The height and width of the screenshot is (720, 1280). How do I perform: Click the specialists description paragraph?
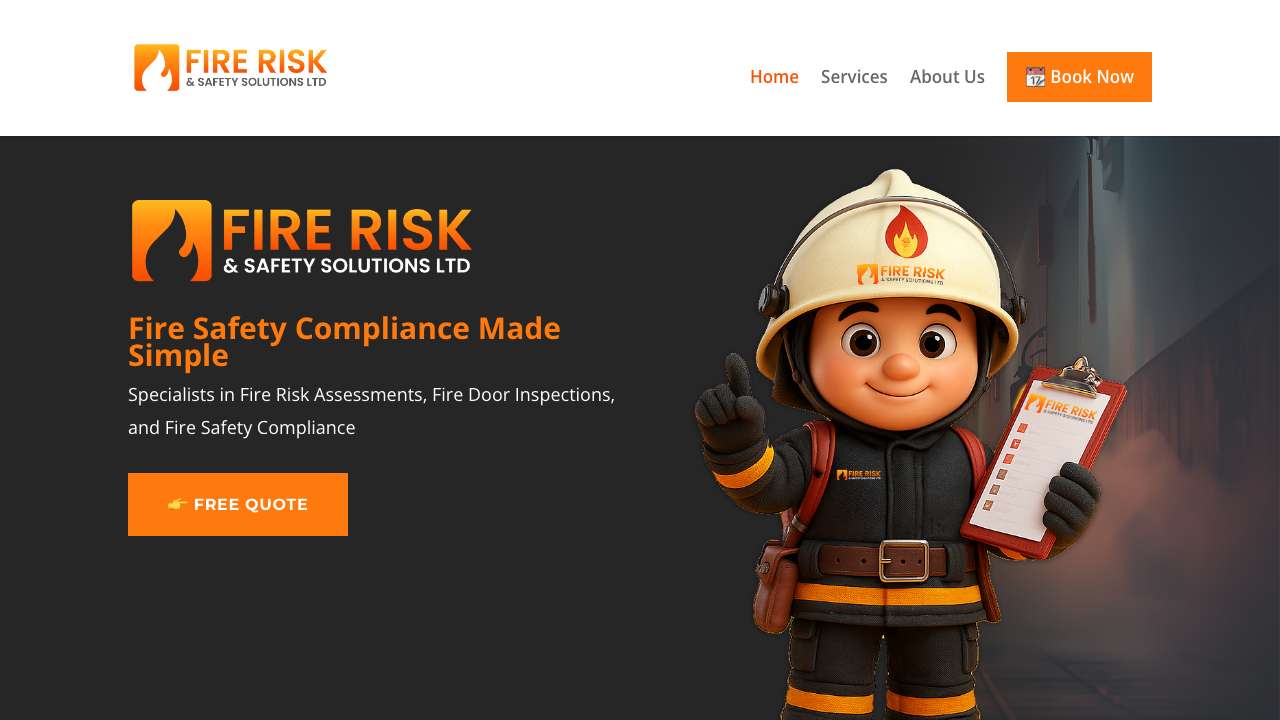(x=372, y=411)
